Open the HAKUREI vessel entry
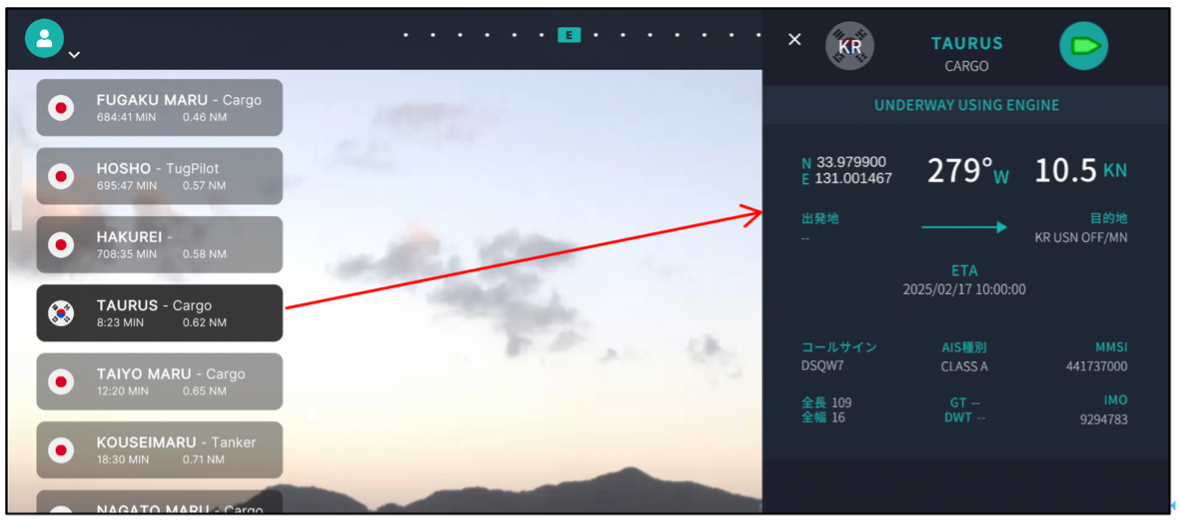The image size is (1179, 525). 159,244
